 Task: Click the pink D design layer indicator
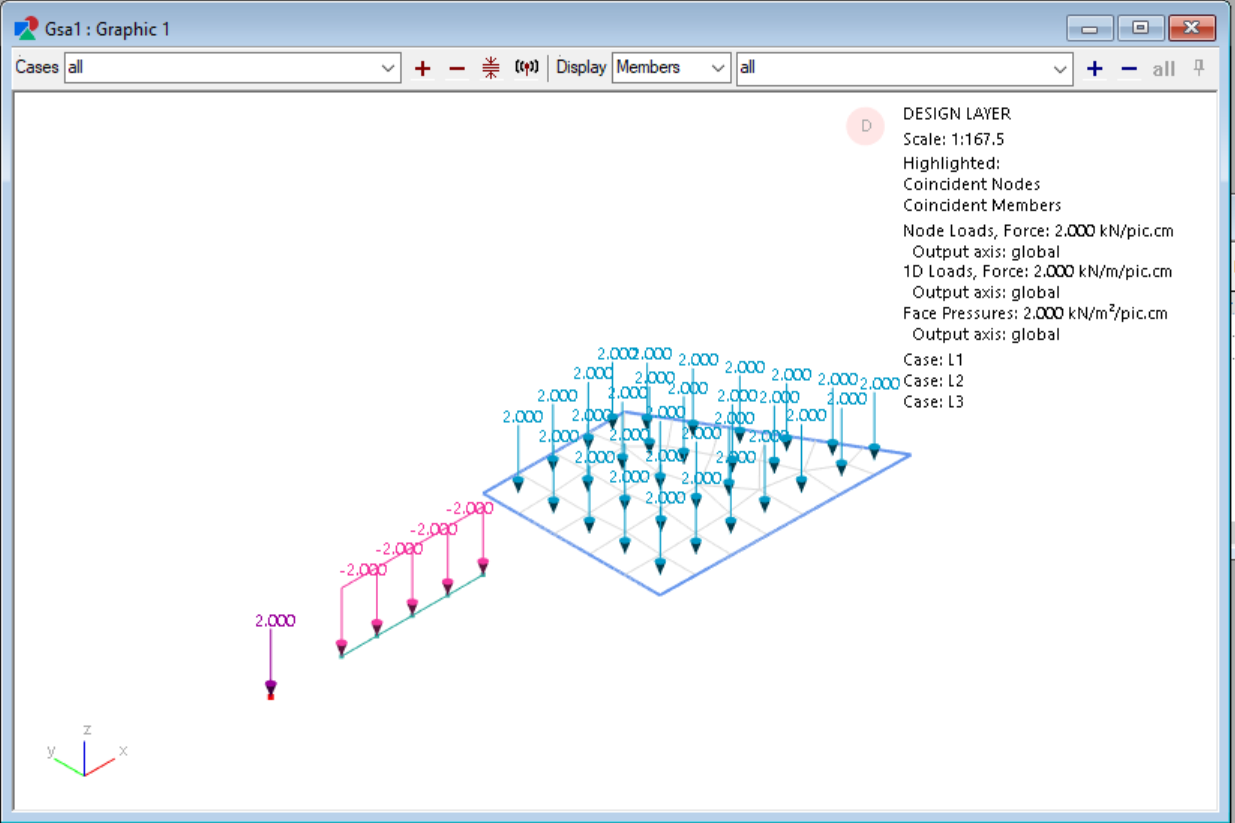pos(864,126)
